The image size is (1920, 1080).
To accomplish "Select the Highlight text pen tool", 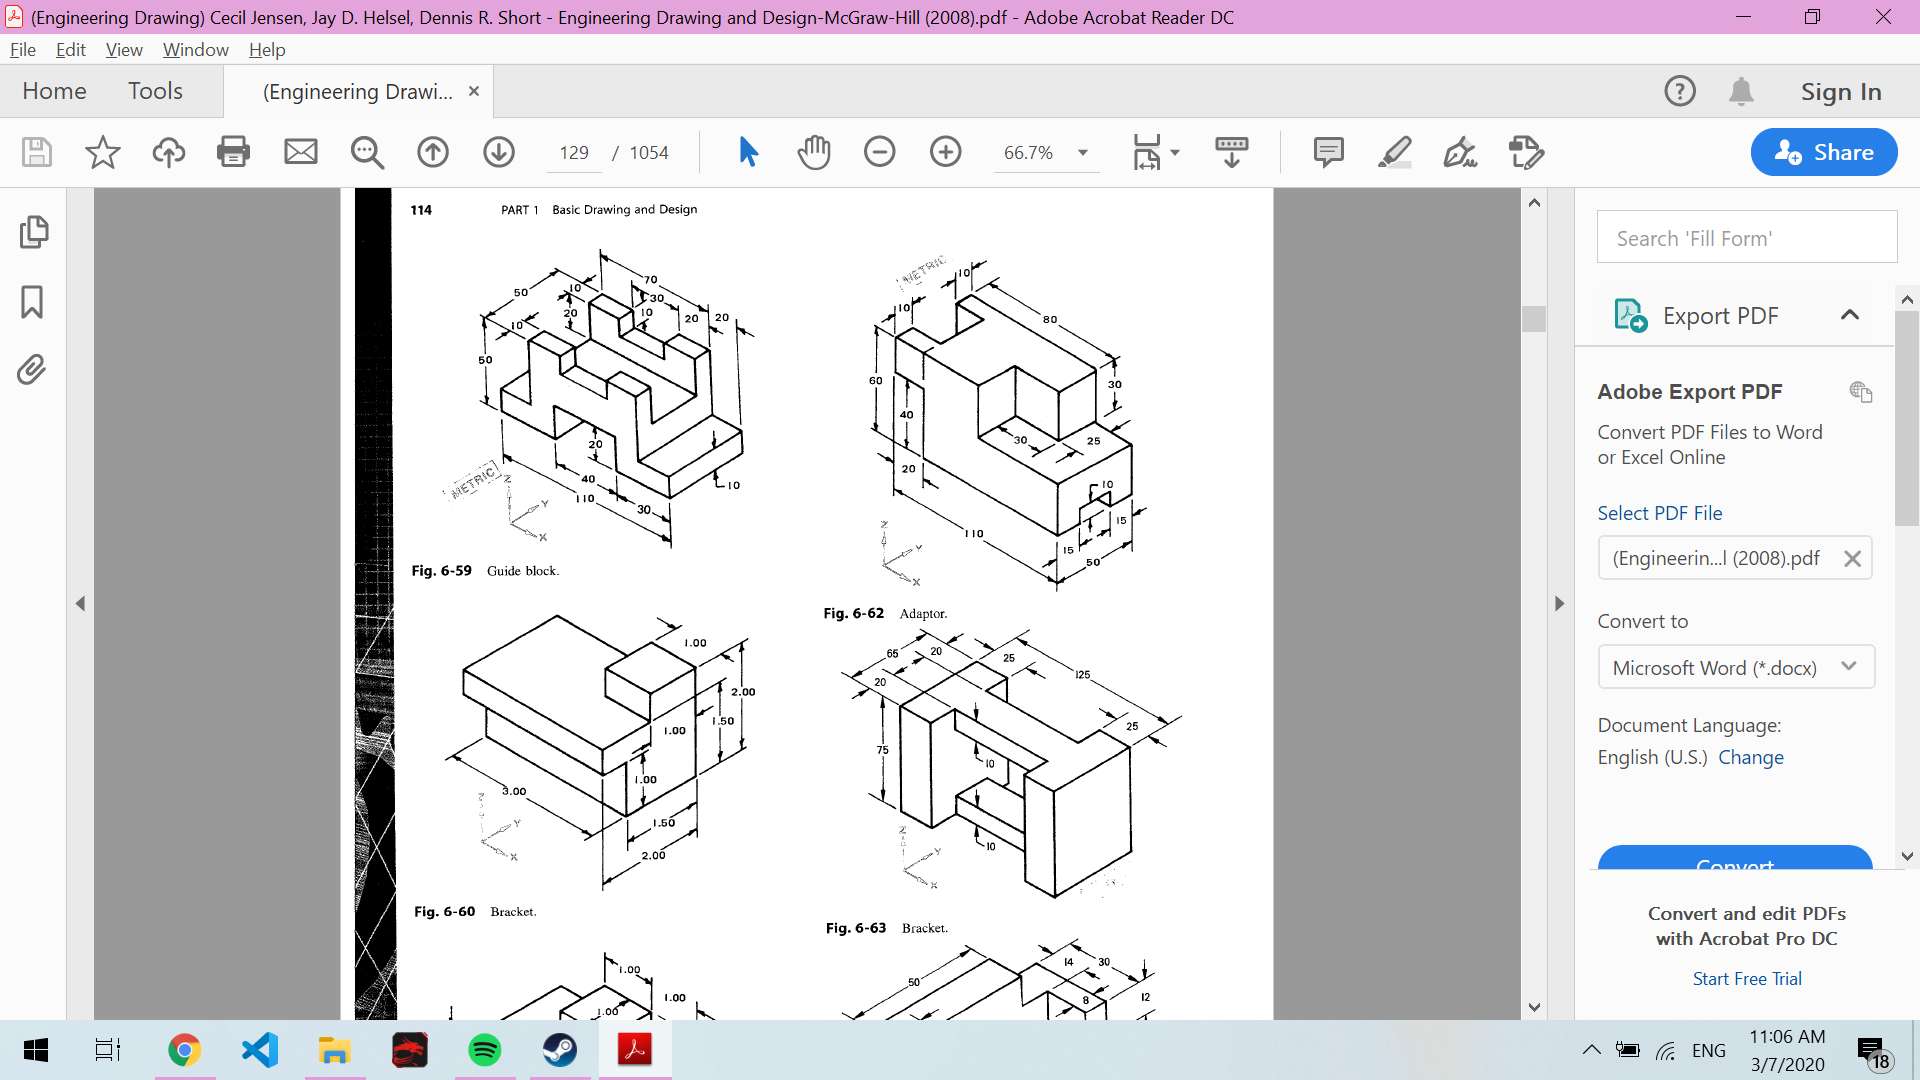I will [1394, 152].
